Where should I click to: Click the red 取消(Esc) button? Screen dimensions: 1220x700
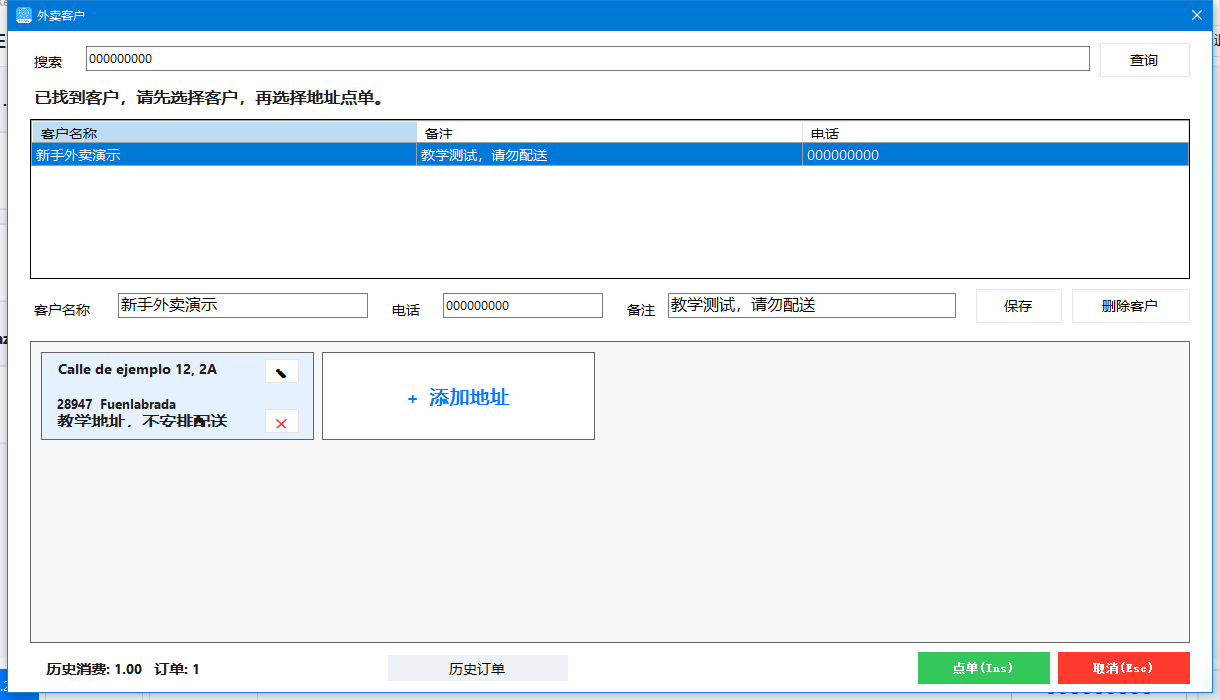click(x=1123, y=668)
